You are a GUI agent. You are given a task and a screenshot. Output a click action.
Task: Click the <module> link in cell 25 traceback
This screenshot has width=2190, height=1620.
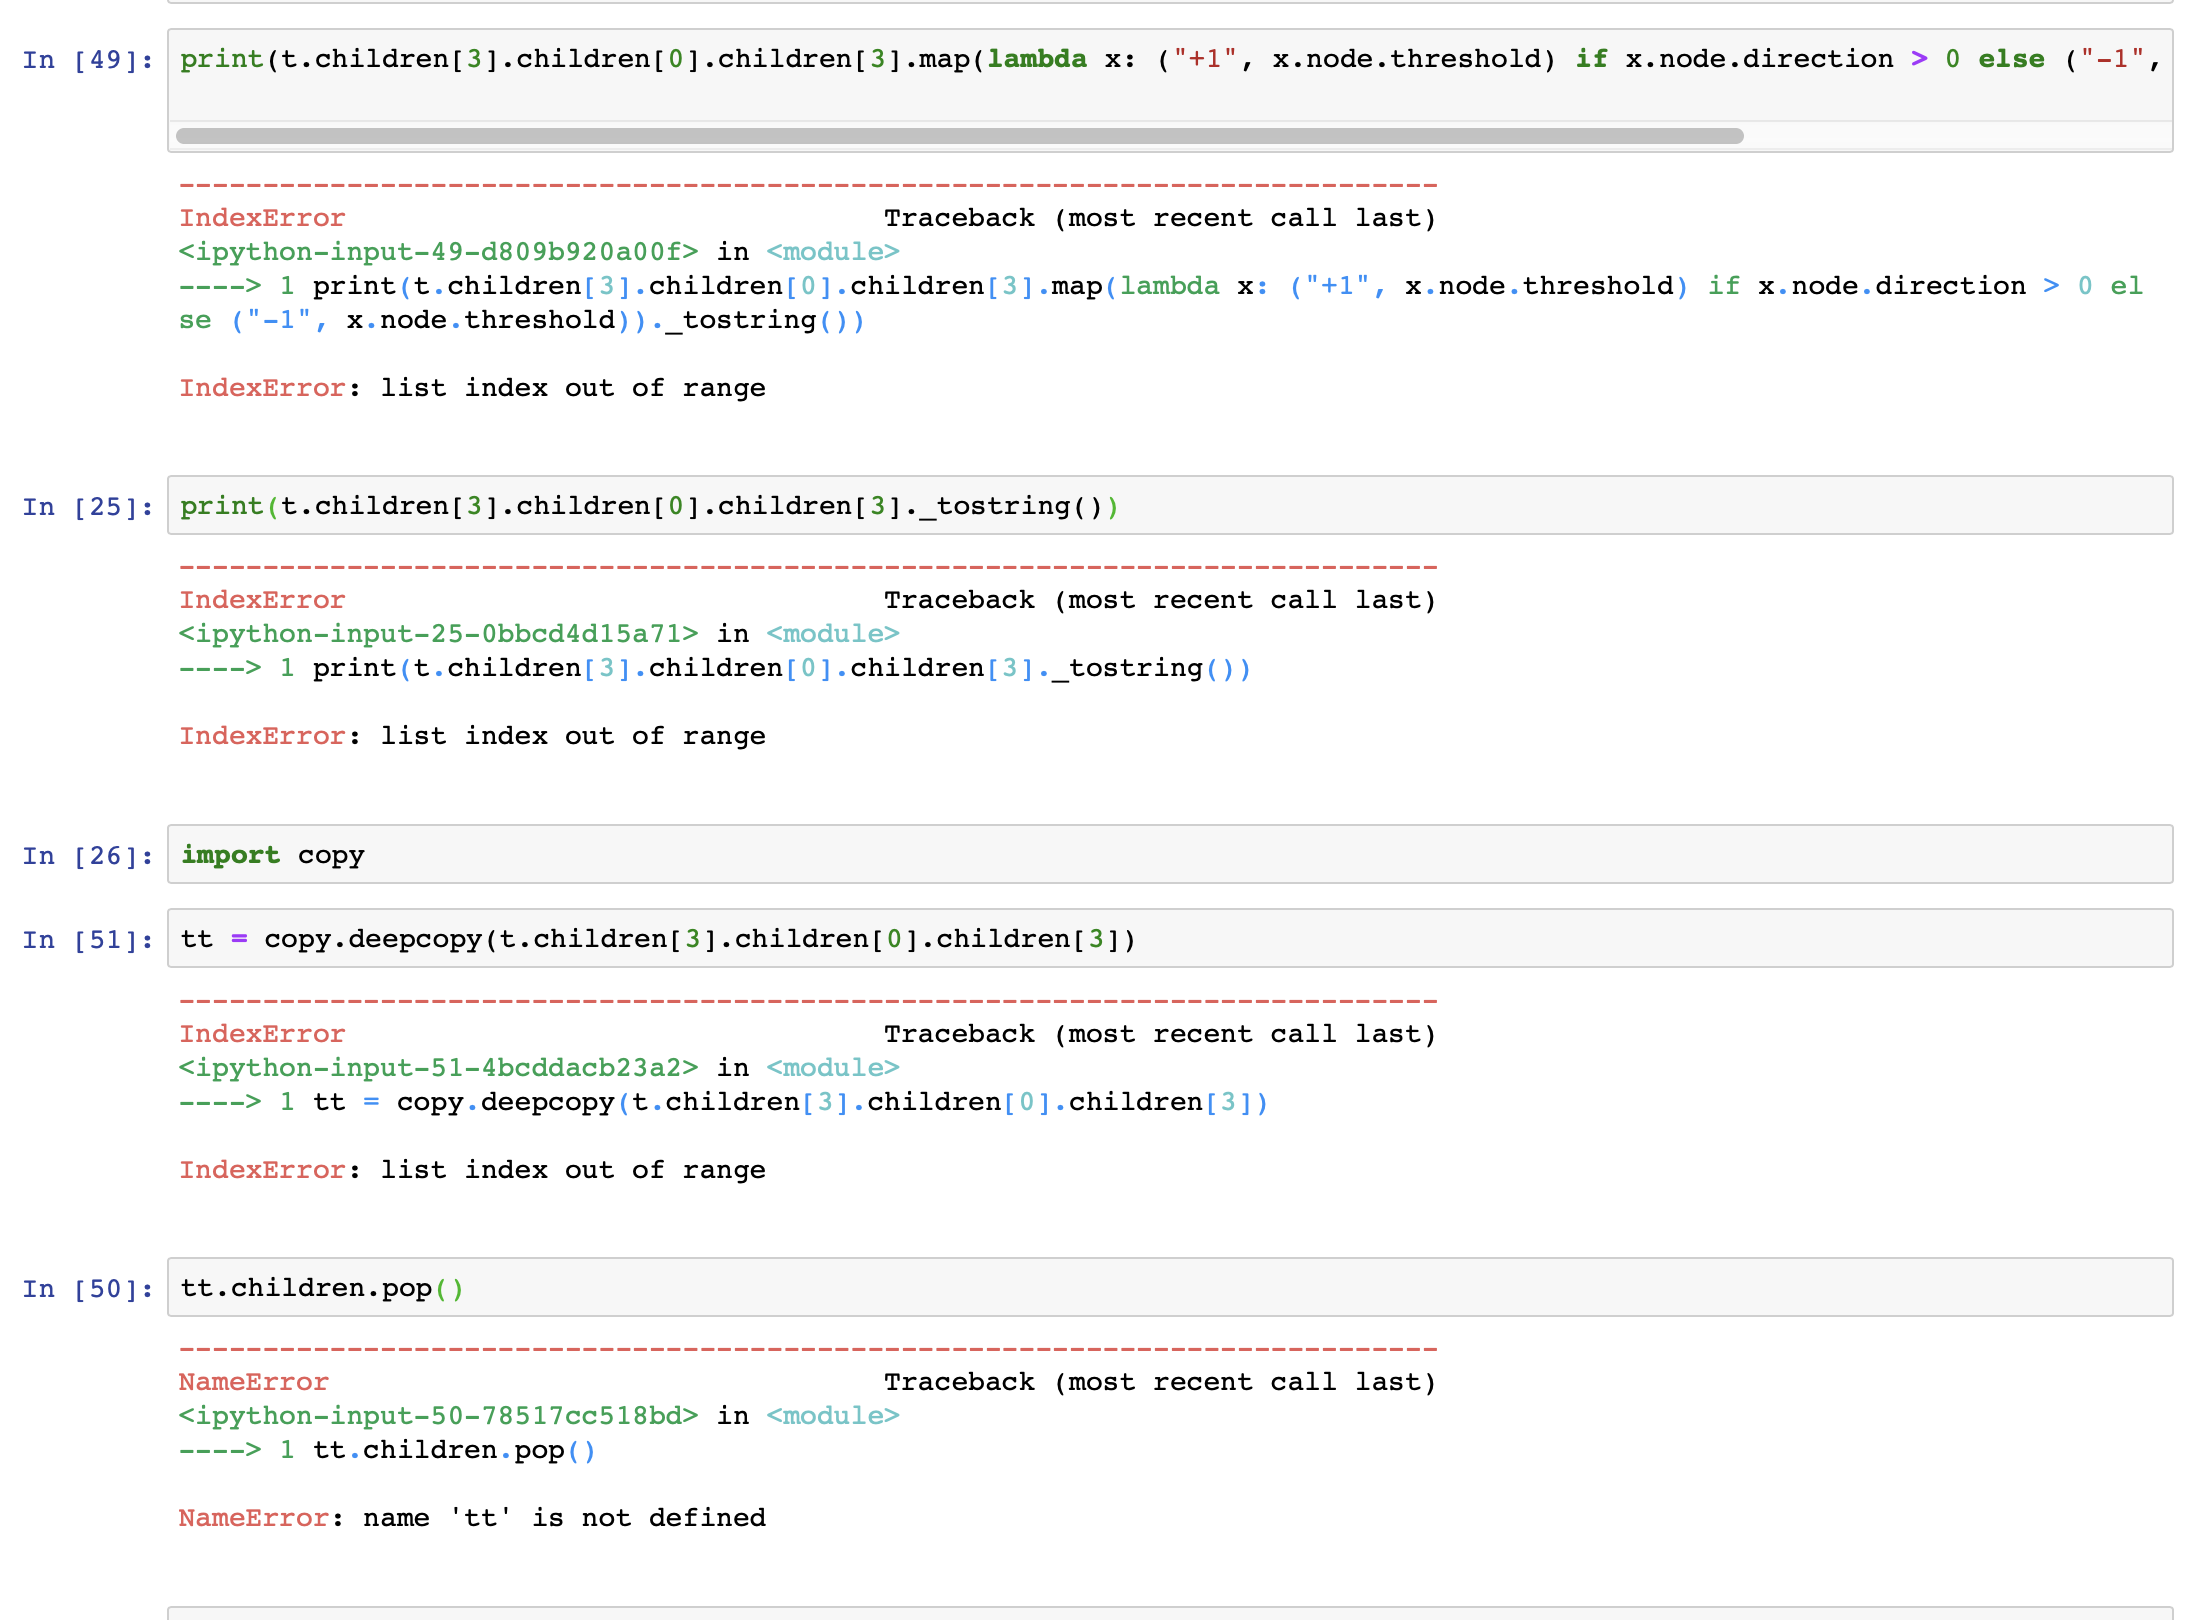point(832,633)
